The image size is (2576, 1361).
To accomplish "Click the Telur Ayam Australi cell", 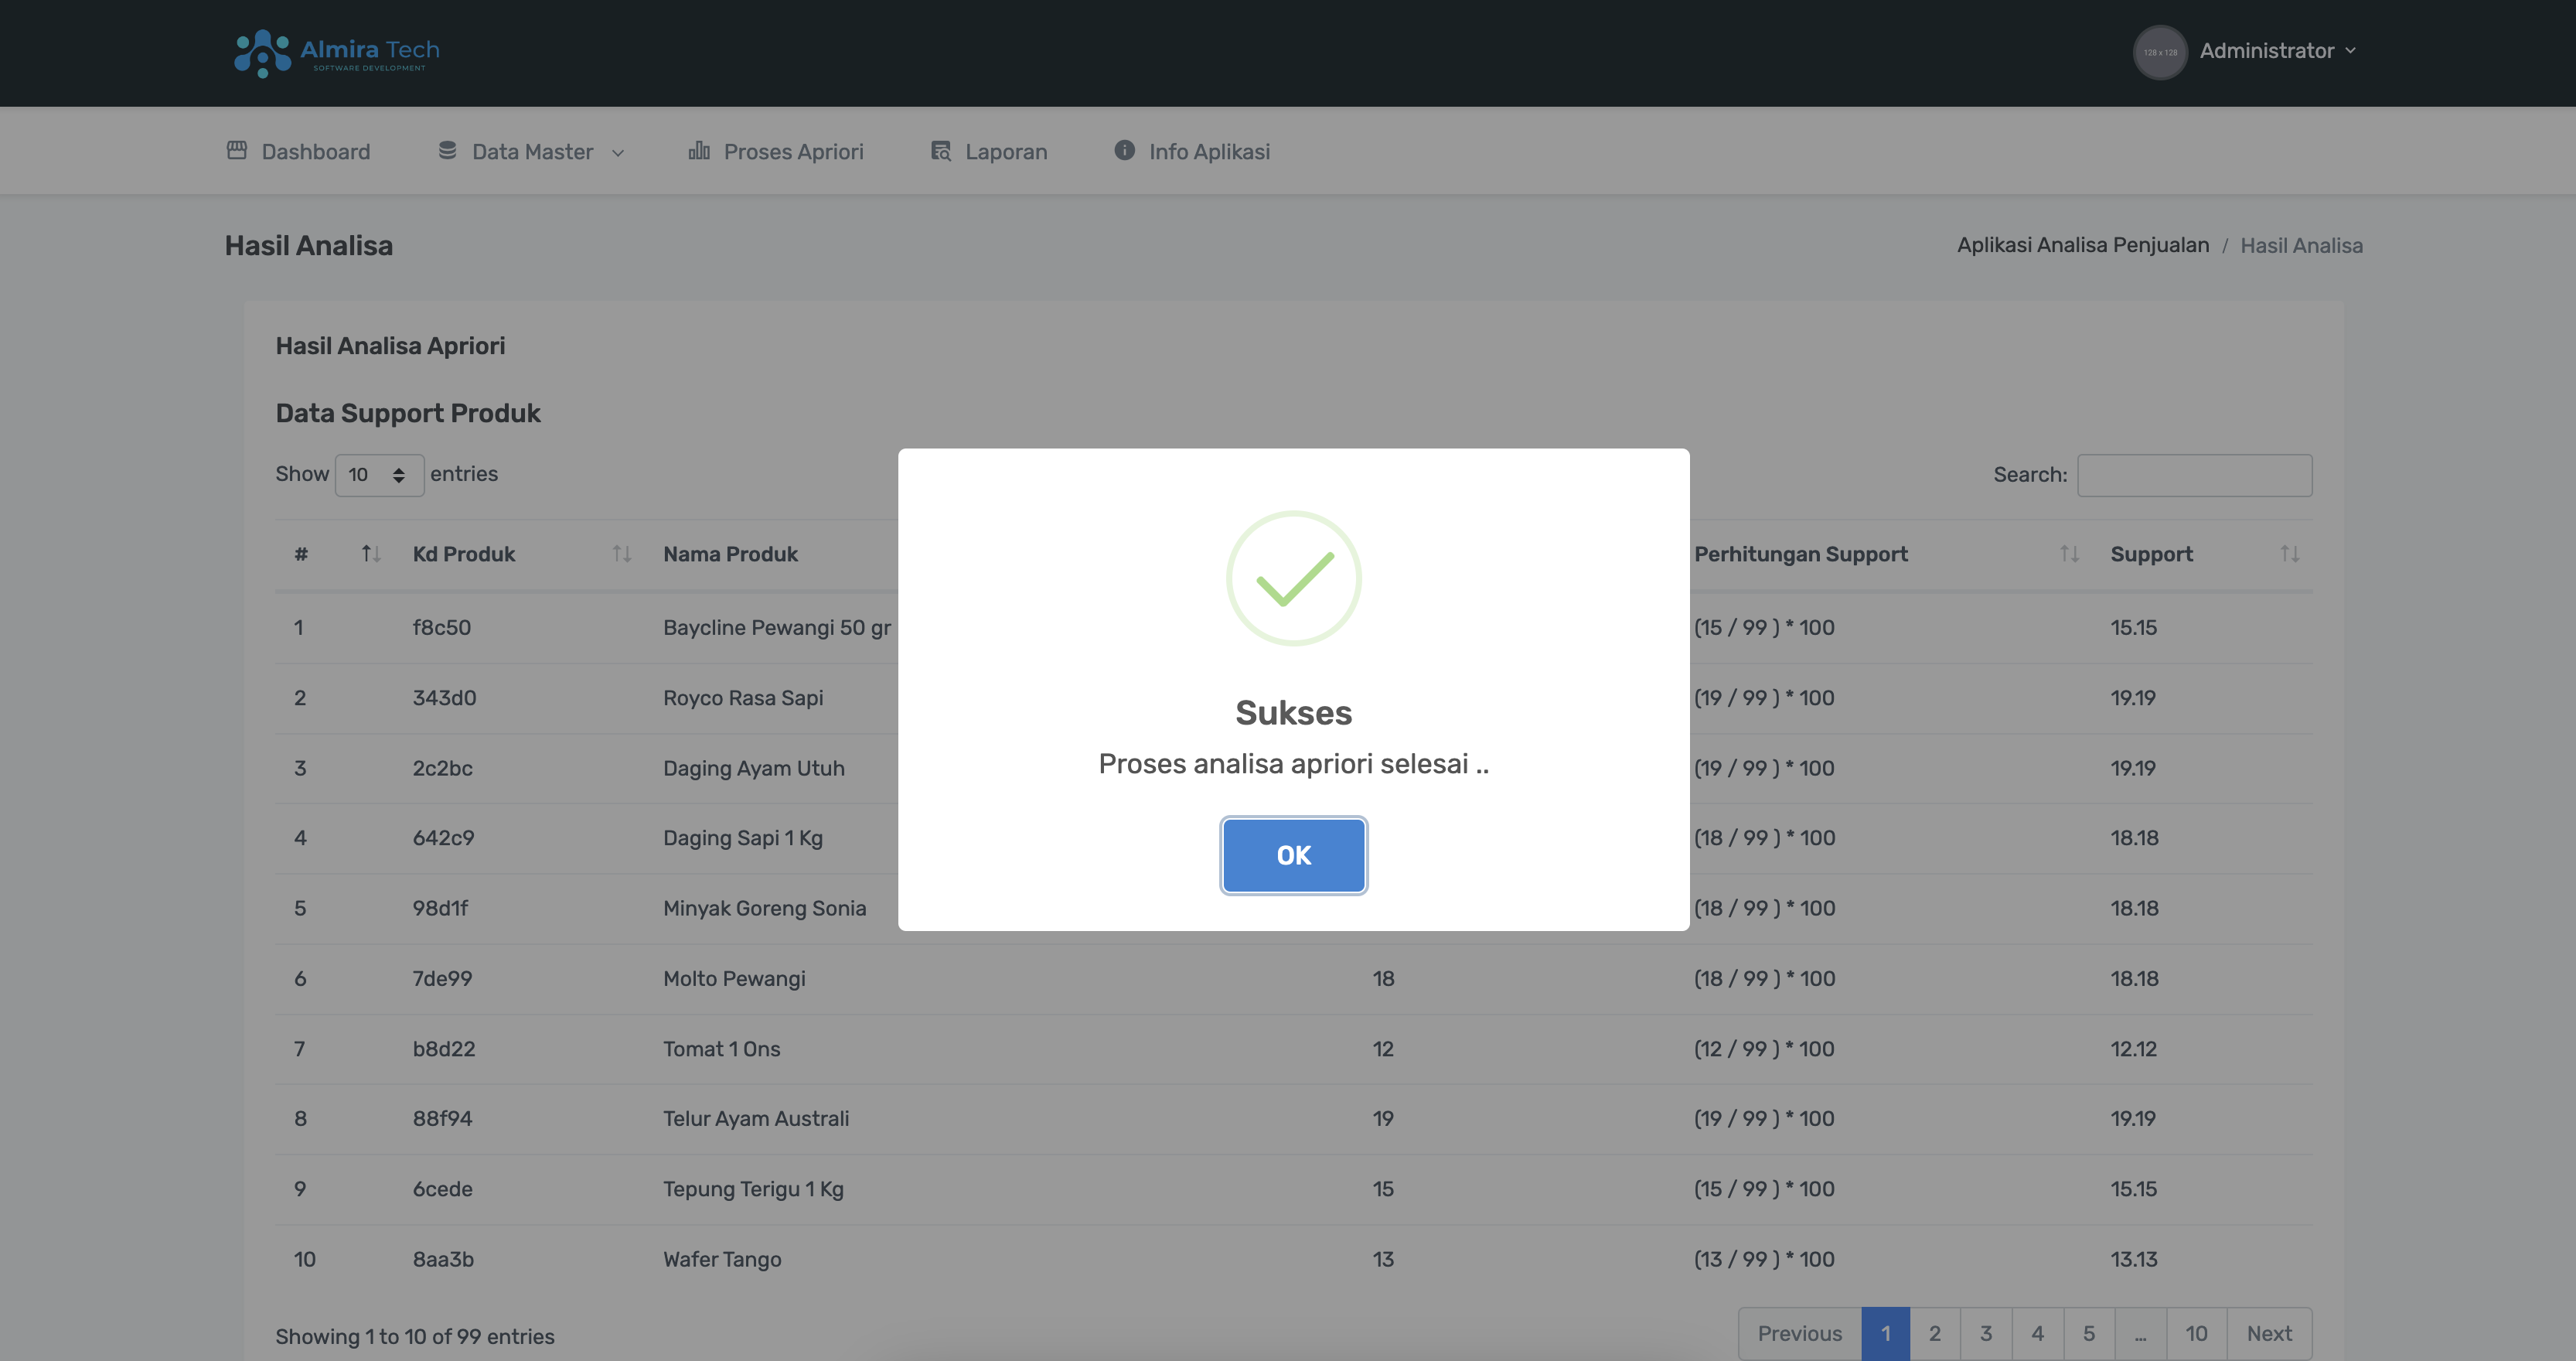I will (x=756, y=1119).
